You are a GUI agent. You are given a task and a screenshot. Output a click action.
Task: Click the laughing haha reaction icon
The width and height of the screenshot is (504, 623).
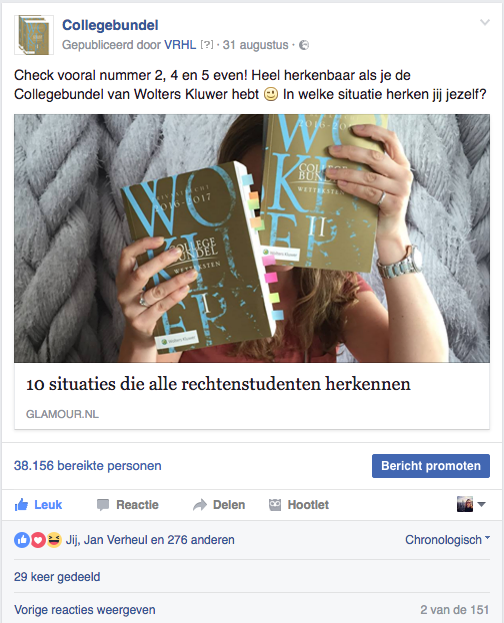tap(54, 540)
